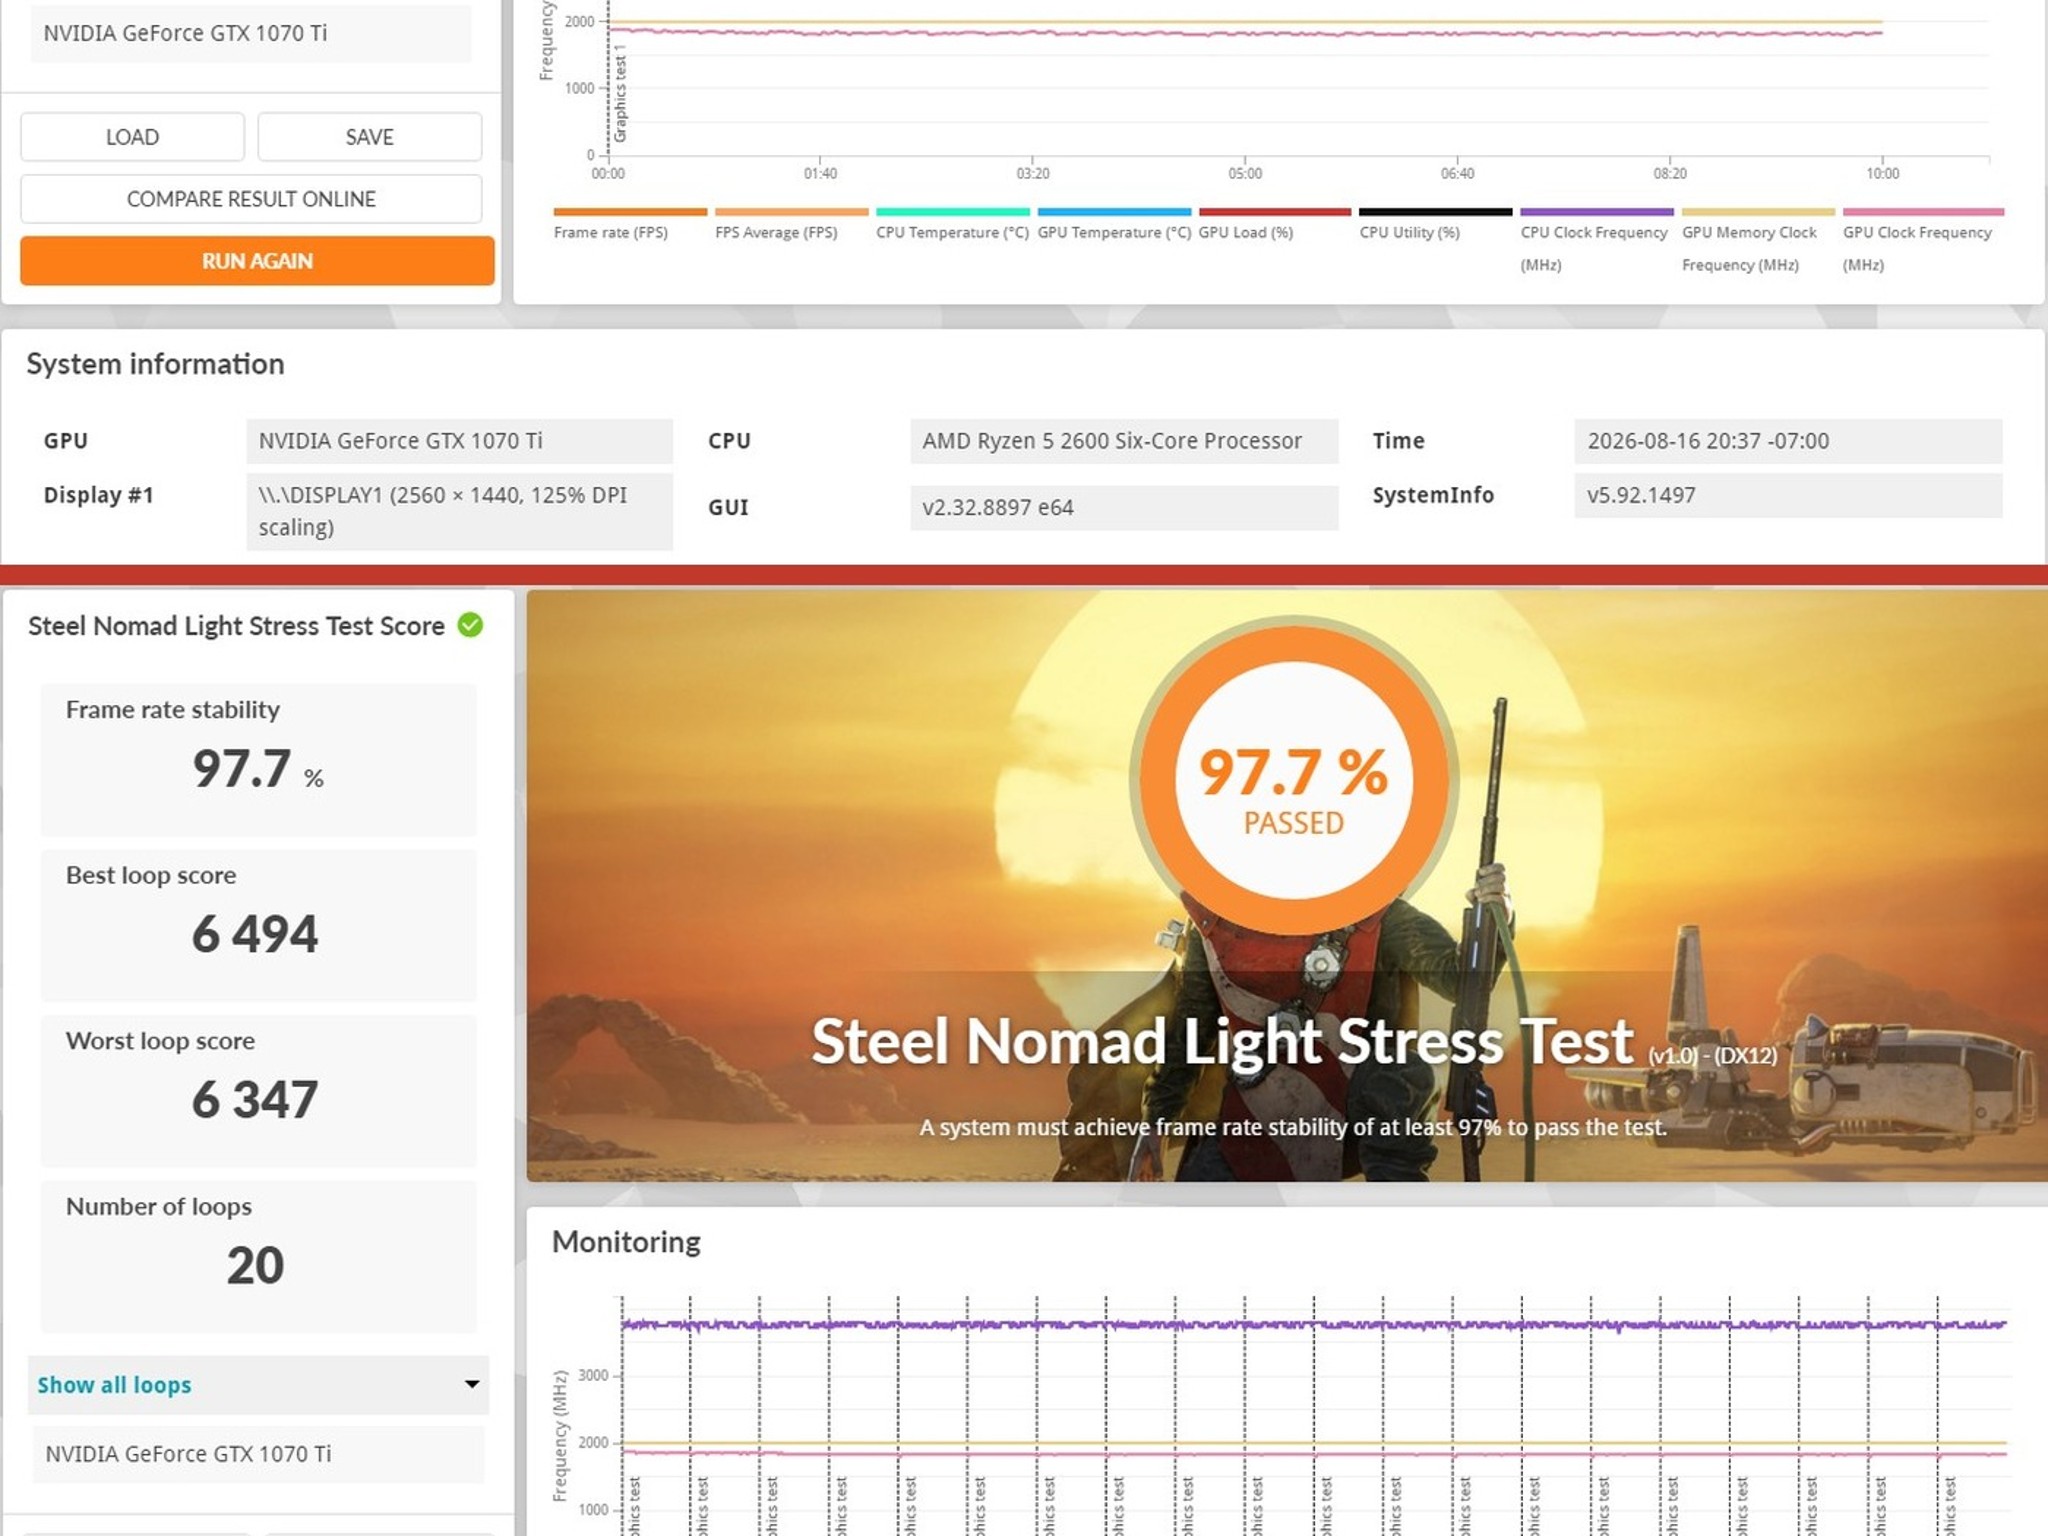Click the Steel Nomad Light Stress Test banner title
The image size is (2048, 1536).
(x=1222, y=1041)
